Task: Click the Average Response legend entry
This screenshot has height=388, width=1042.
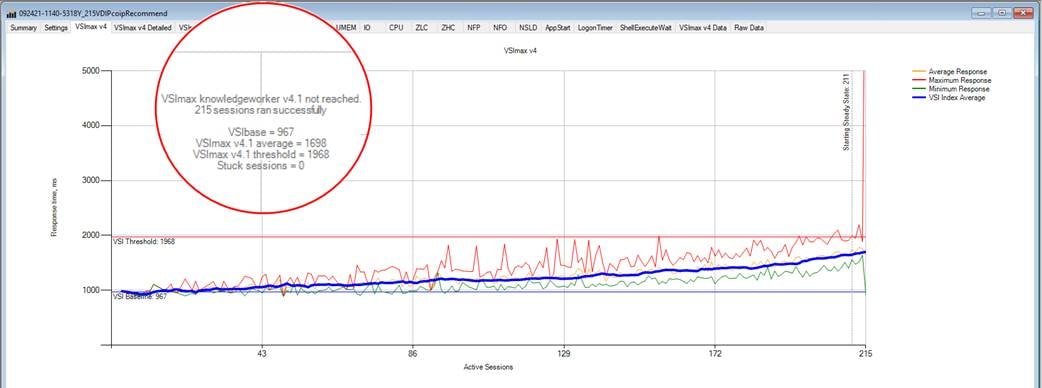Action: (958, 72)
